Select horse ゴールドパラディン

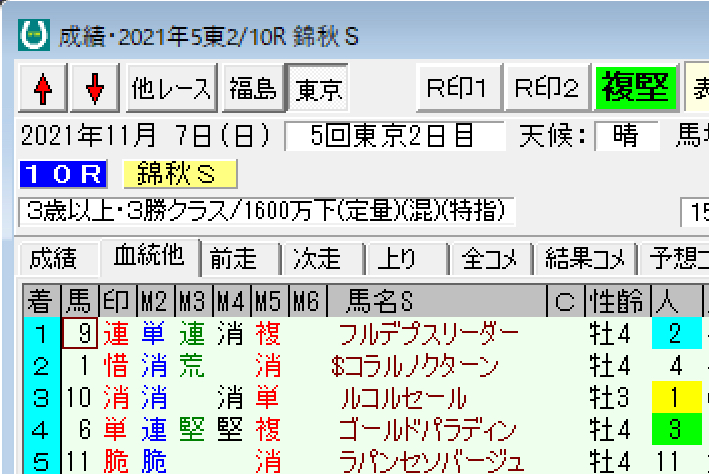428,430
